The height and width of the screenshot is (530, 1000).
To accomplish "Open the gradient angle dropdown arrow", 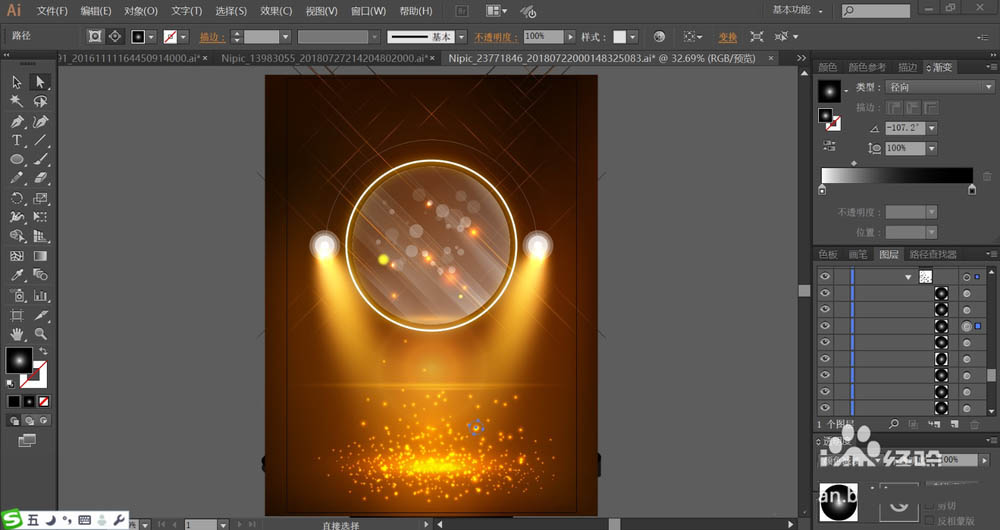I will point(932,128).
